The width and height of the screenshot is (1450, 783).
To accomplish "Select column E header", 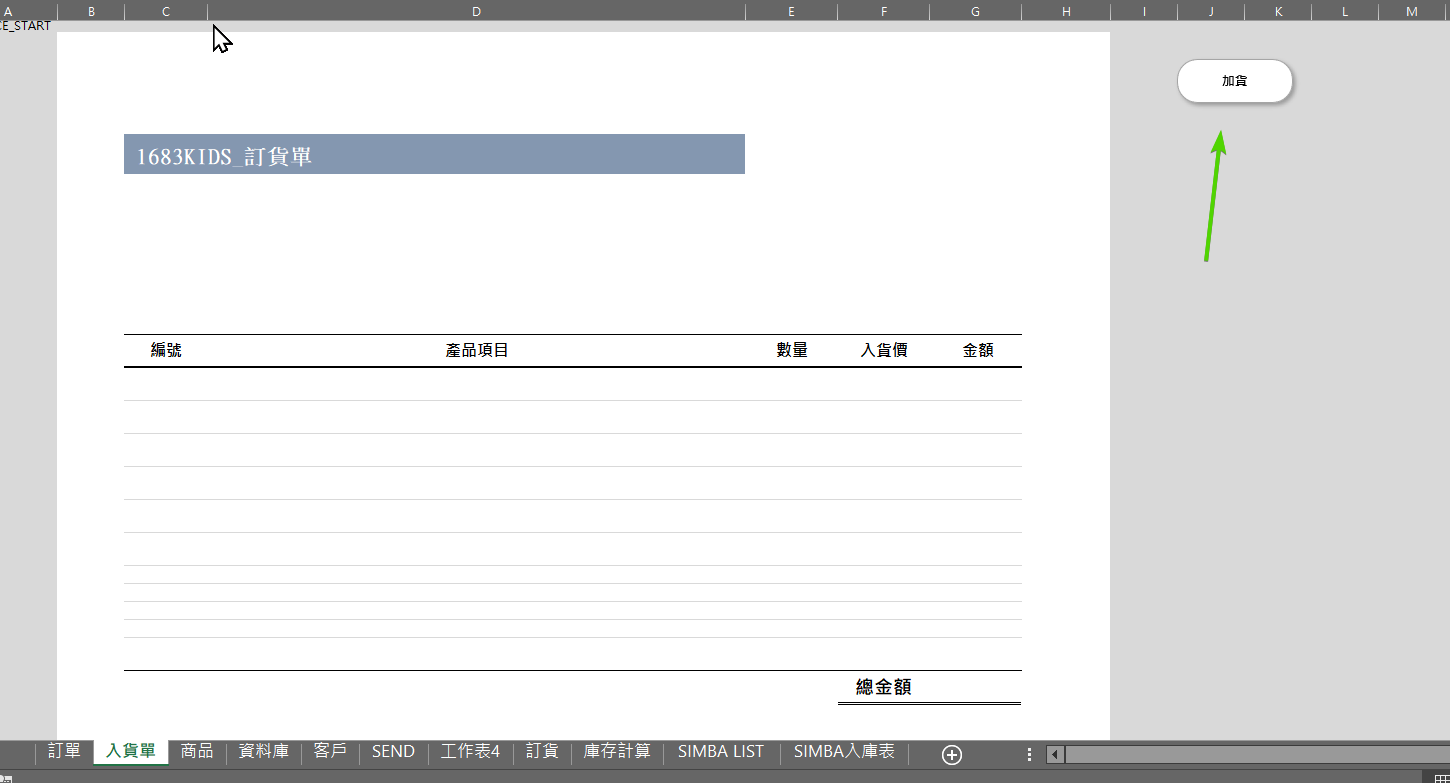I will click(791, 11).
